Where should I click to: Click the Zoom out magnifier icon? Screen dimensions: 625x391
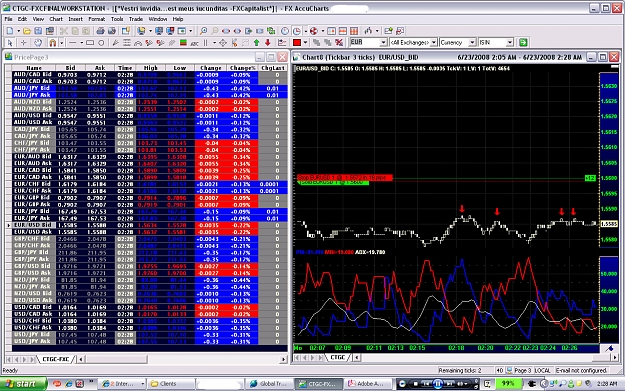click(x=214, y=31)
